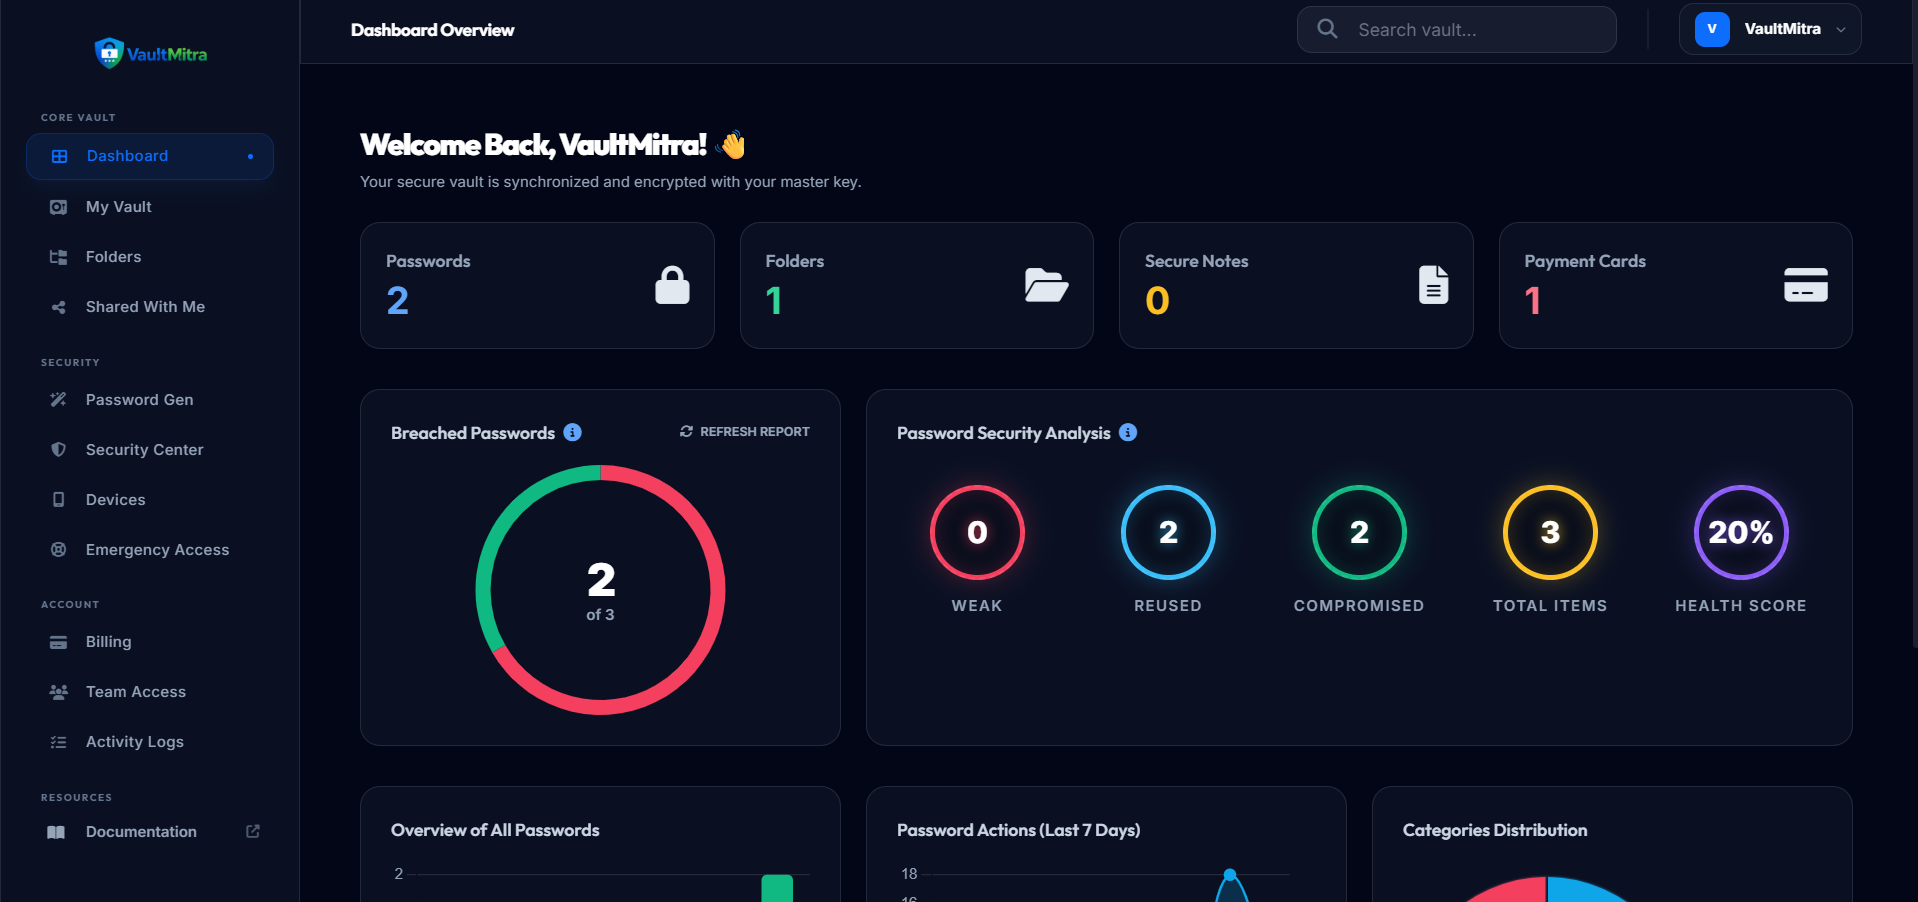View Activity Logs

(x=150, y=742)
